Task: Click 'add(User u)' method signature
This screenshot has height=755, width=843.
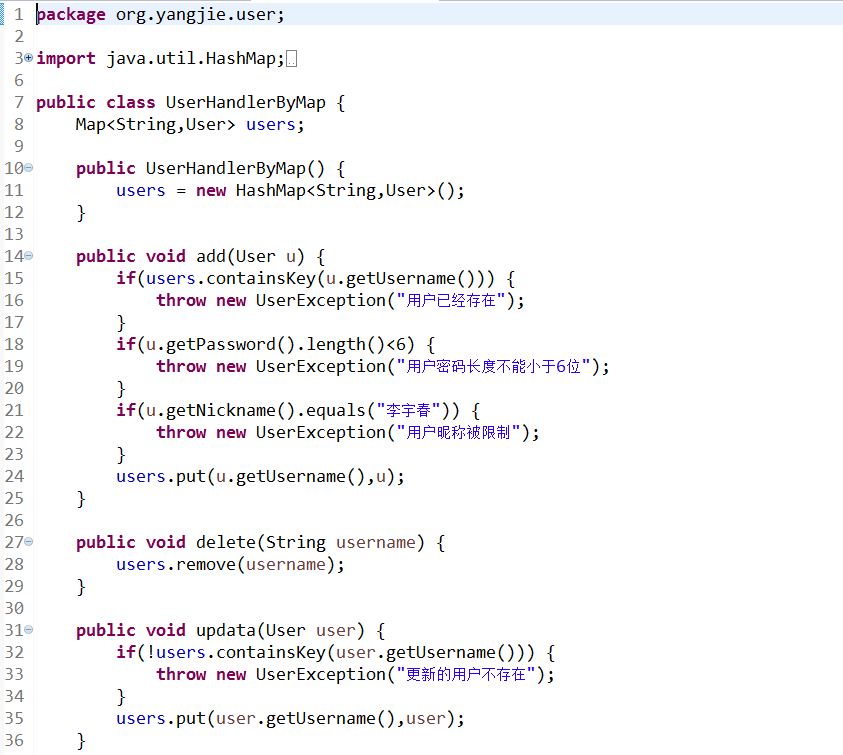Action: point(251,257)
